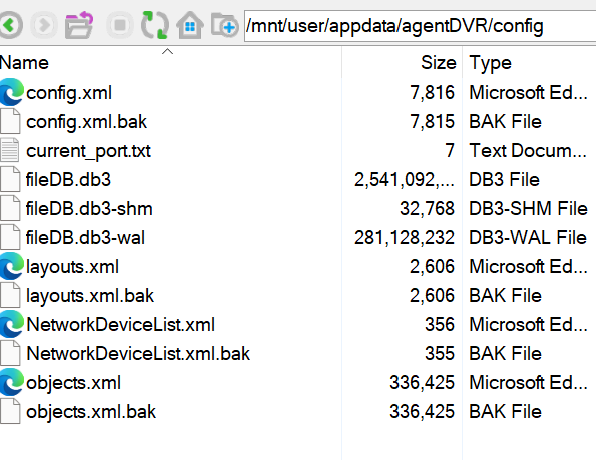Image resolution: width=596 pixels, height=460 pixels.
Task: Go to the home directory
Action: (x=190, y=25)
